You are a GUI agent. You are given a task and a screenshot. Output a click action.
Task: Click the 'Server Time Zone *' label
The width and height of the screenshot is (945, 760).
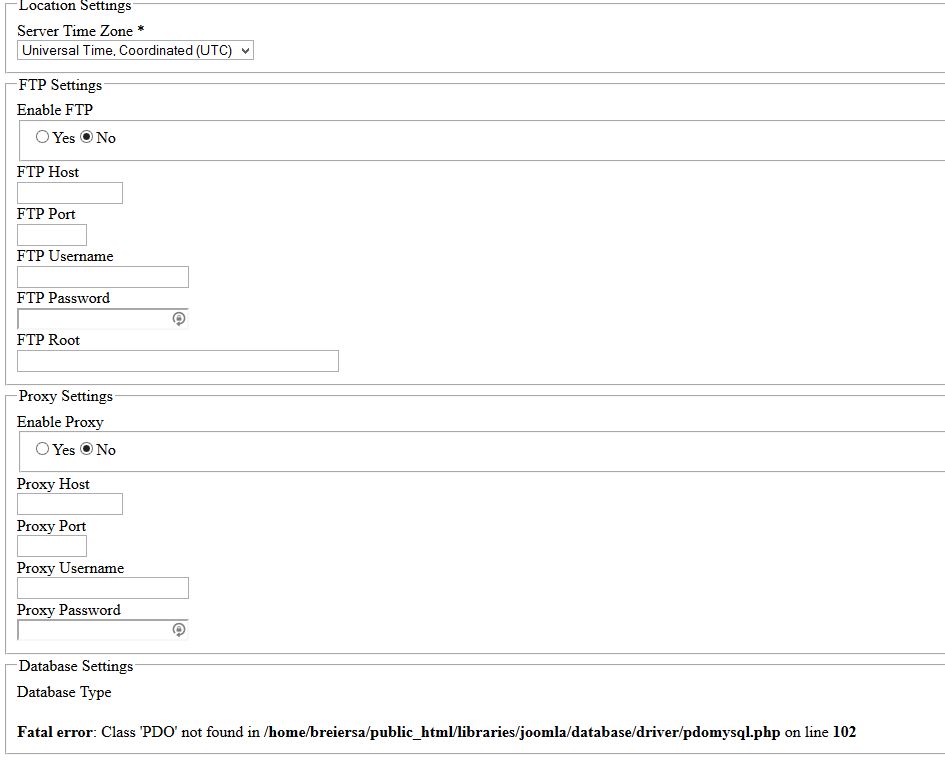(x=81, y=31)
